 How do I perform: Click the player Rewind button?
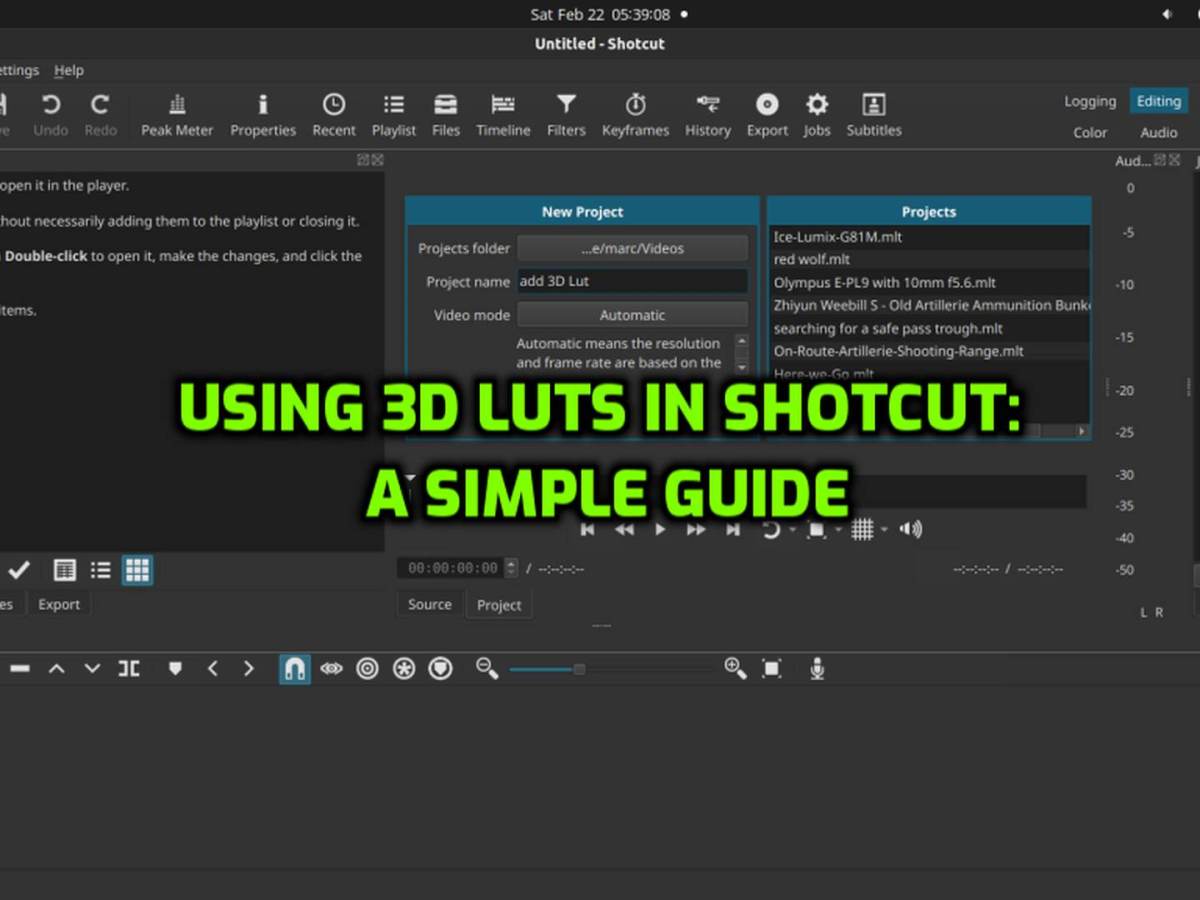[x=624, y=529]
